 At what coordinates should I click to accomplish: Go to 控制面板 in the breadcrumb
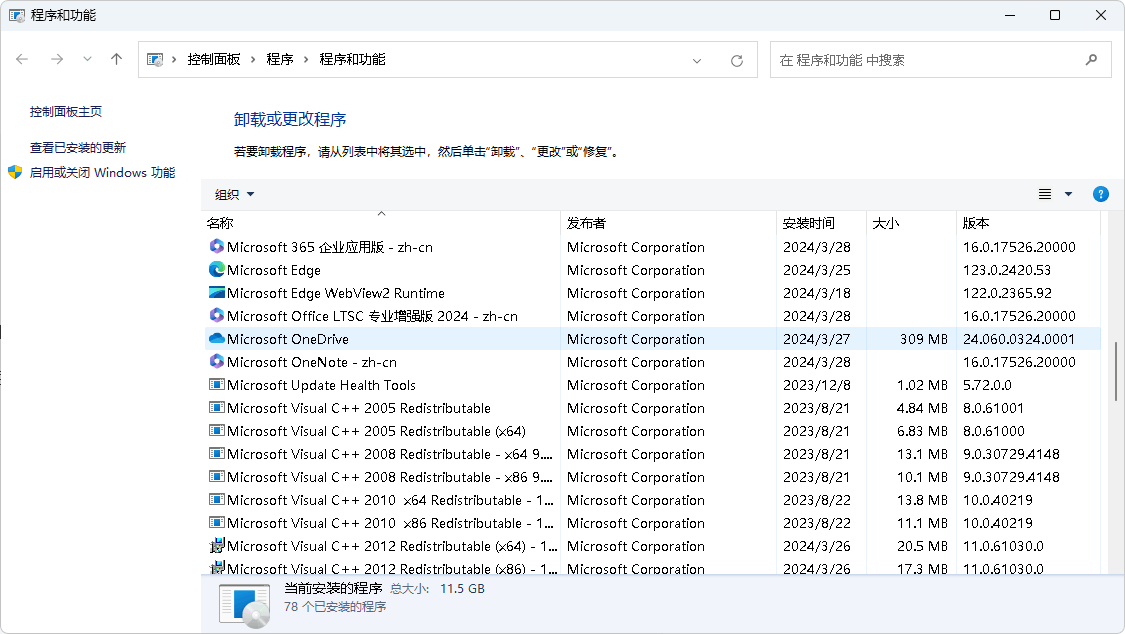pos(214,60)
